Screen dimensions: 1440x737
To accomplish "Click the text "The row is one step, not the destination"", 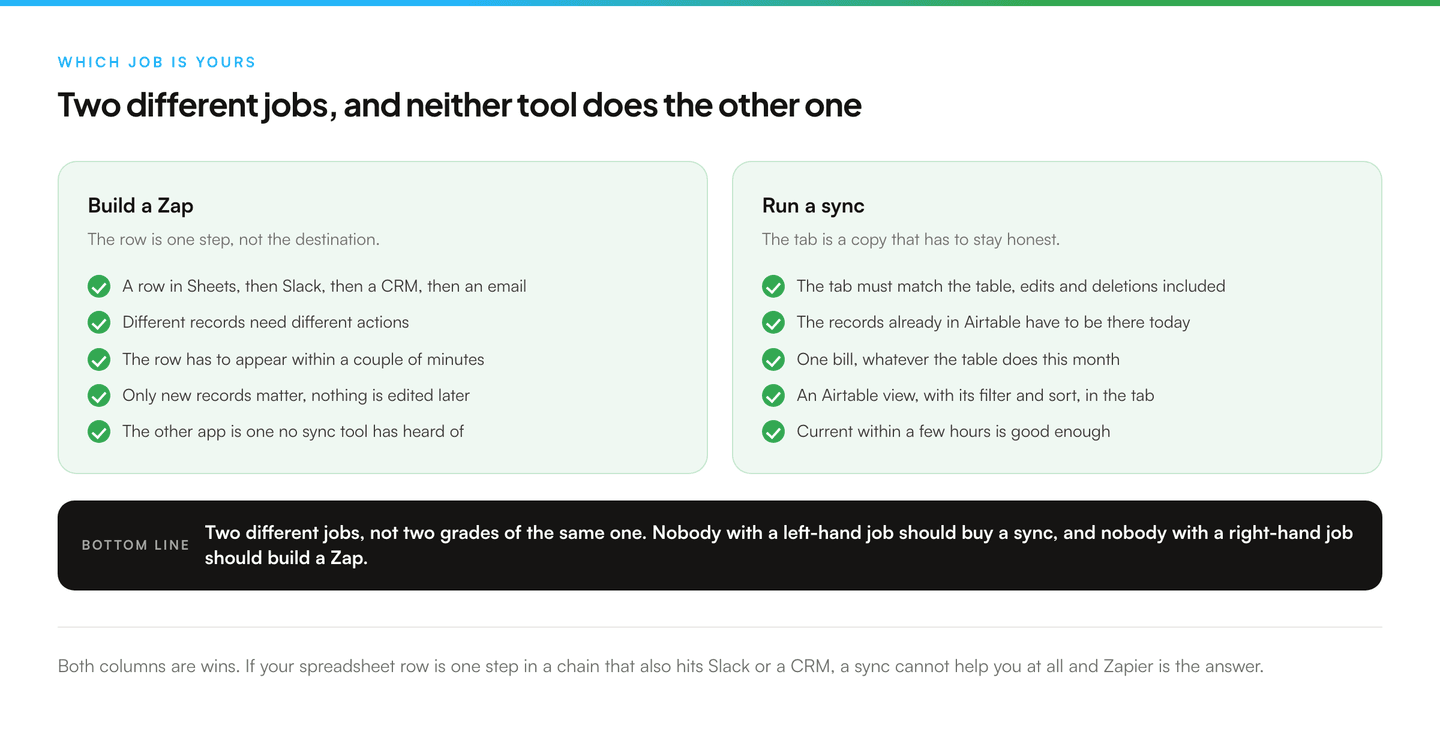I will [x=234, y=240].
